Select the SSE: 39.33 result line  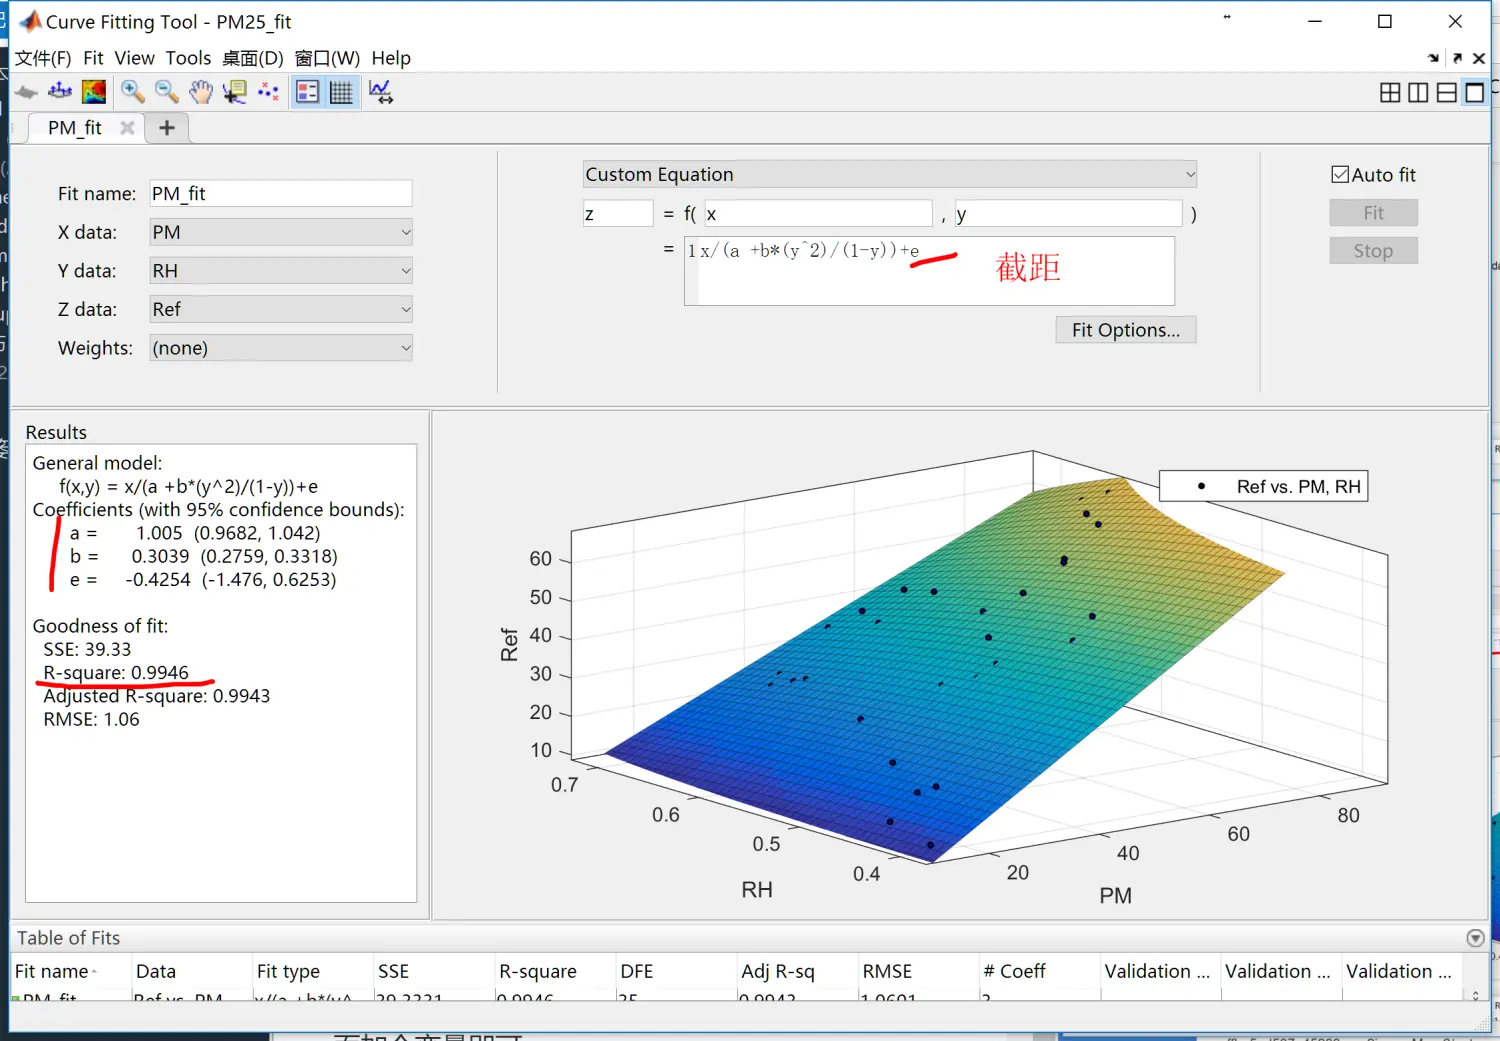click(87, 650)
